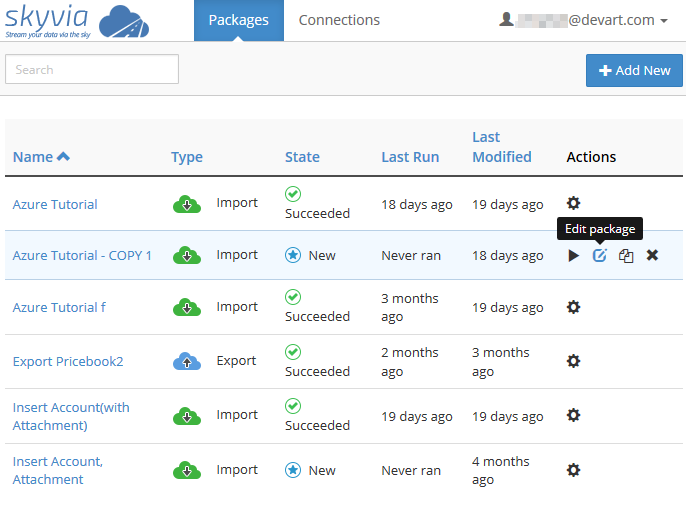Open gear actions for Insert Account(with Attachment)

tap(573, 415)
